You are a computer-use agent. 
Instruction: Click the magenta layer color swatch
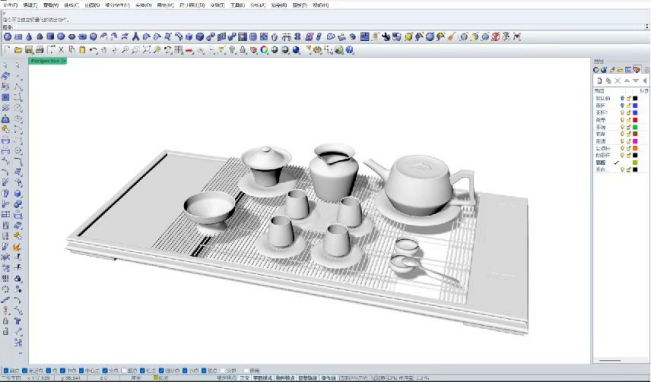[x=635, y=141]
